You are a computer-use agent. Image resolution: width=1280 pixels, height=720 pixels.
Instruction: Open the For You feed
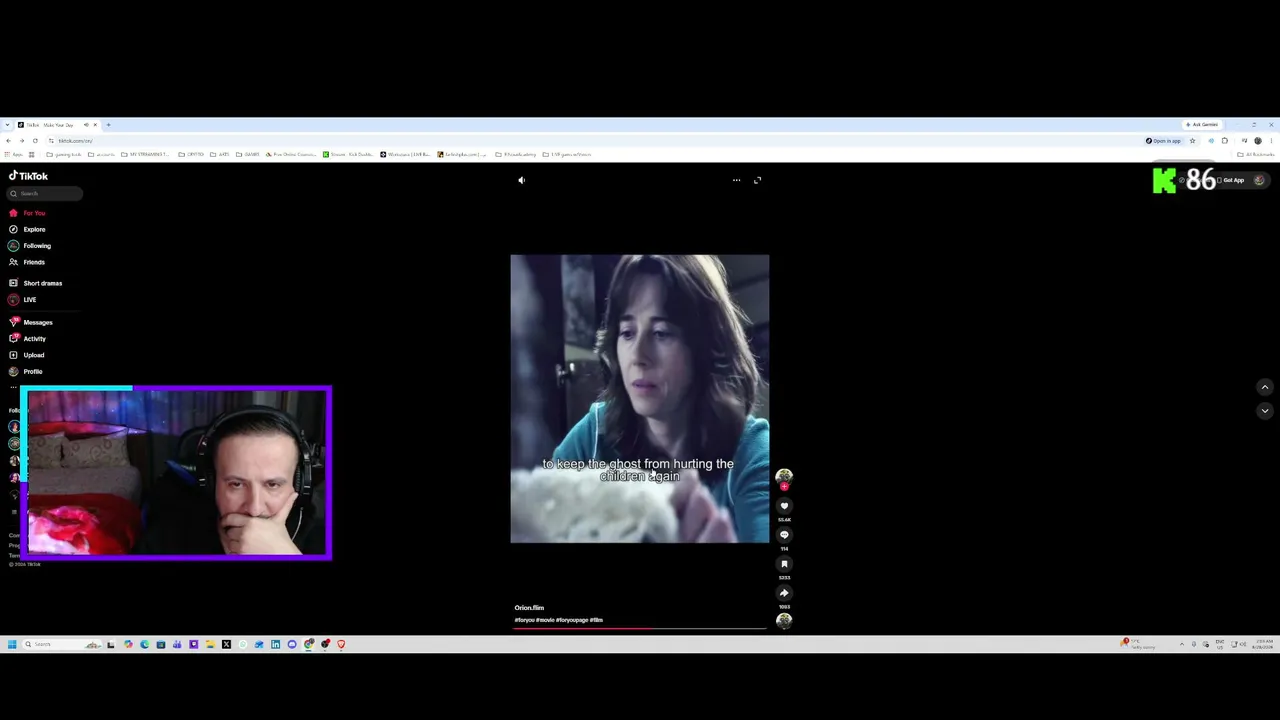34,213
